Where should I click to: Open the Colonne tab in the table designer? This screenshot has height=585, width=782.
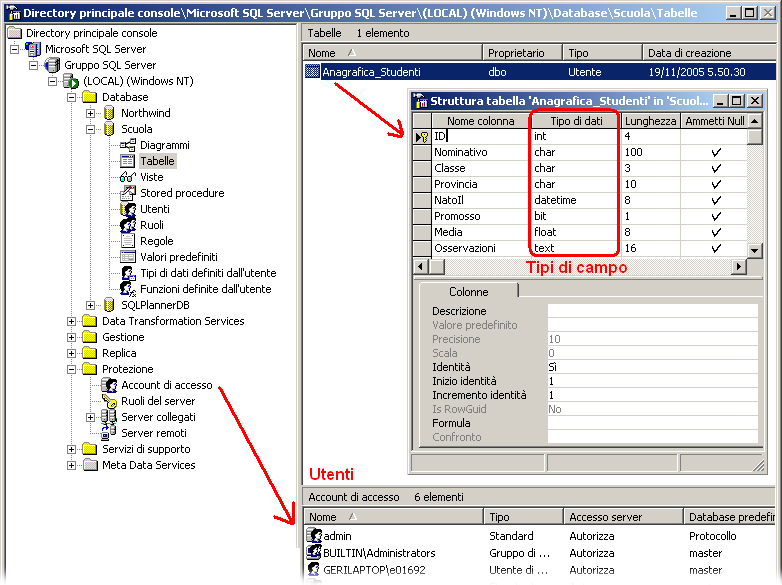pyautogui.click(x=468, y=292)
